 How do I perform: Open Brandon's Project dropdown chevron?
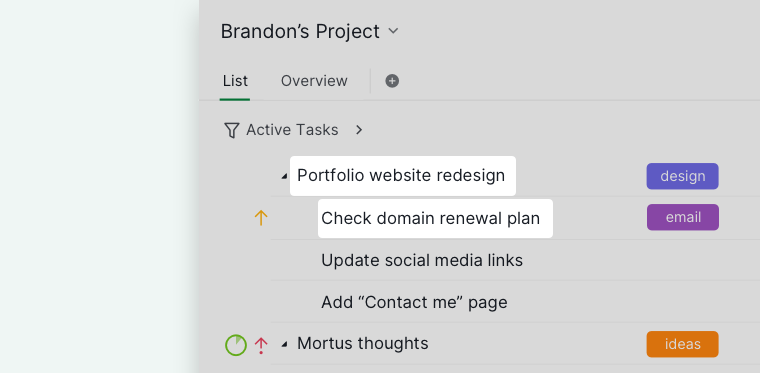tap(393, 31)
